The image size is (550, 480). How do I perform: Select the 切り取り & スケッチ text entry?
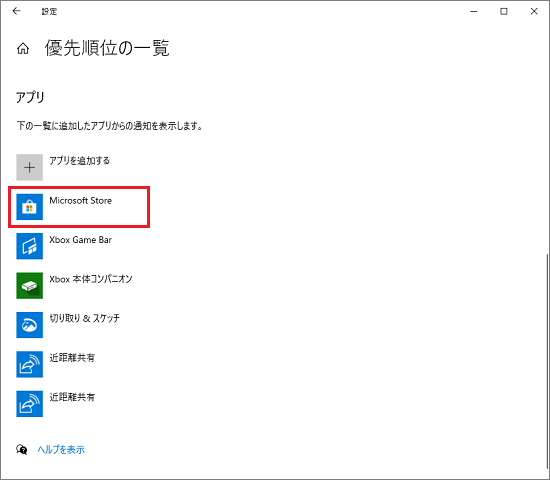pos(84,318)
